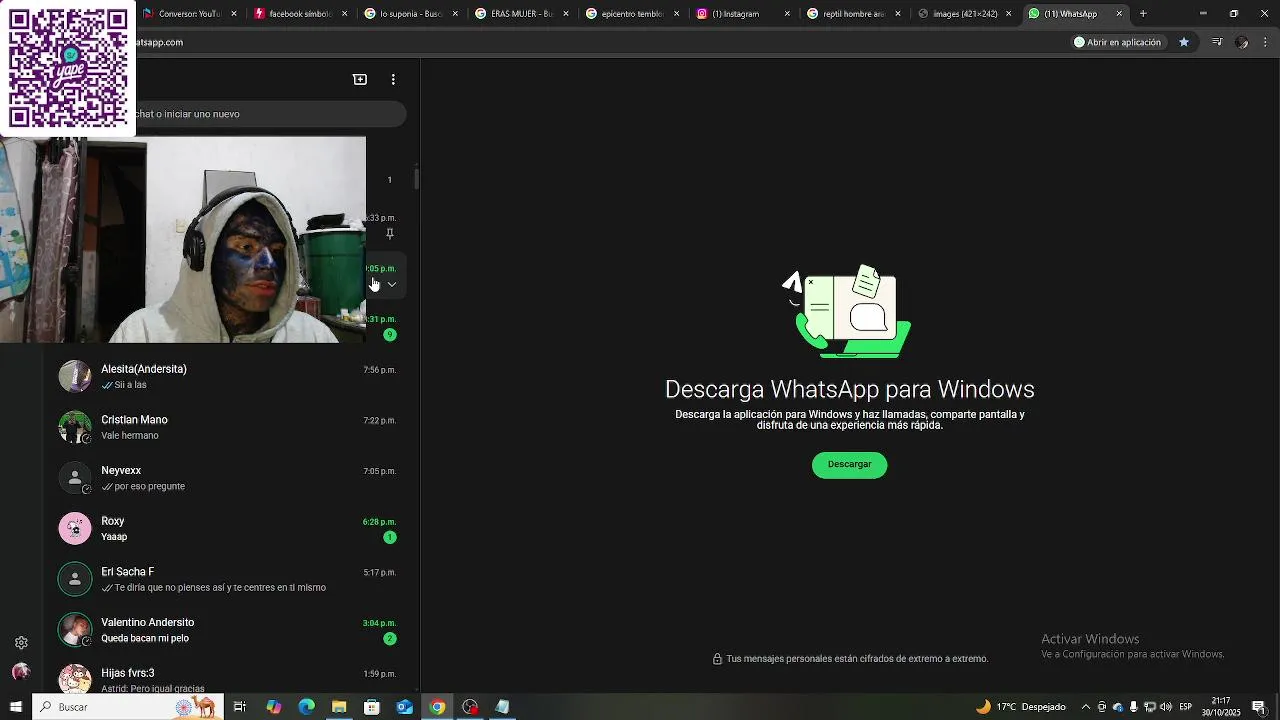Open Outlook from the taskbar
The height and width of the screenshot is (720, 1280).
pyautogui.click(x=404, y=707)
